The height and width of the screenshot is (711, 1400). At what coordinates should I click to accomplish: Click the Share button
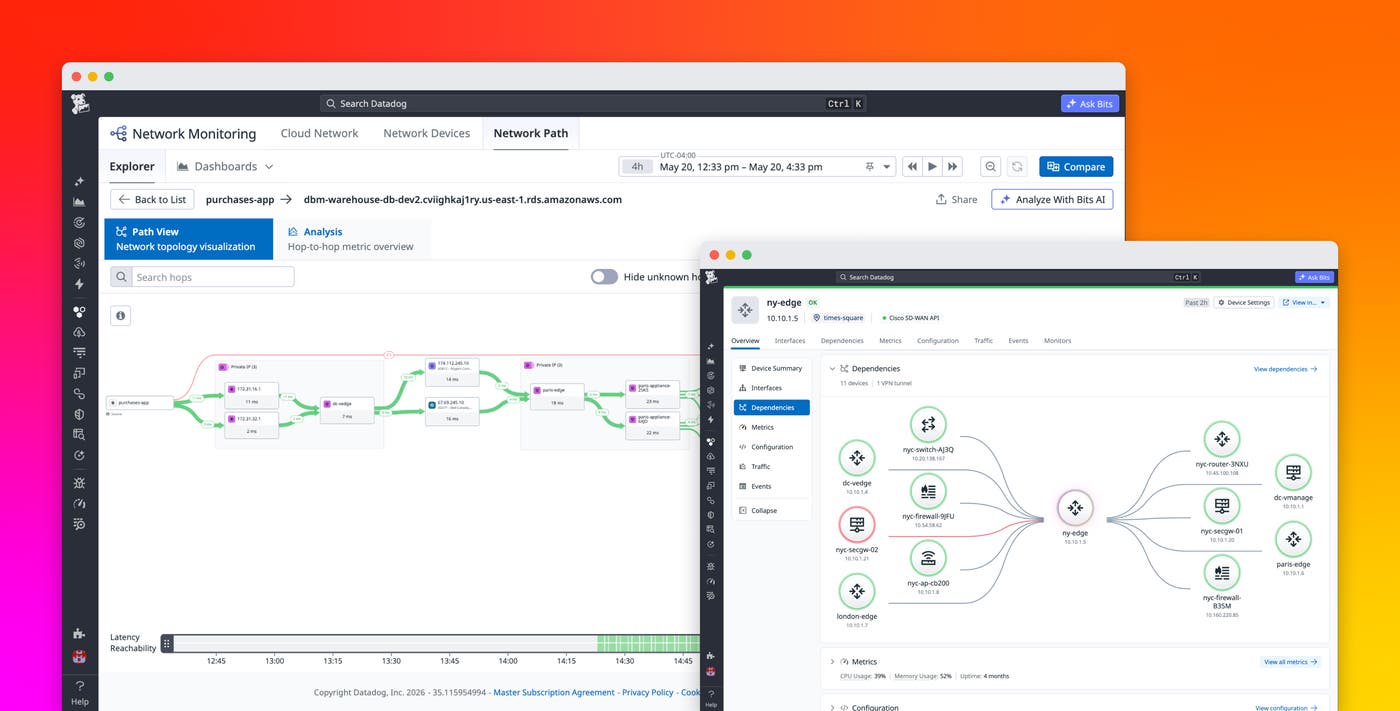pos(956,199)
